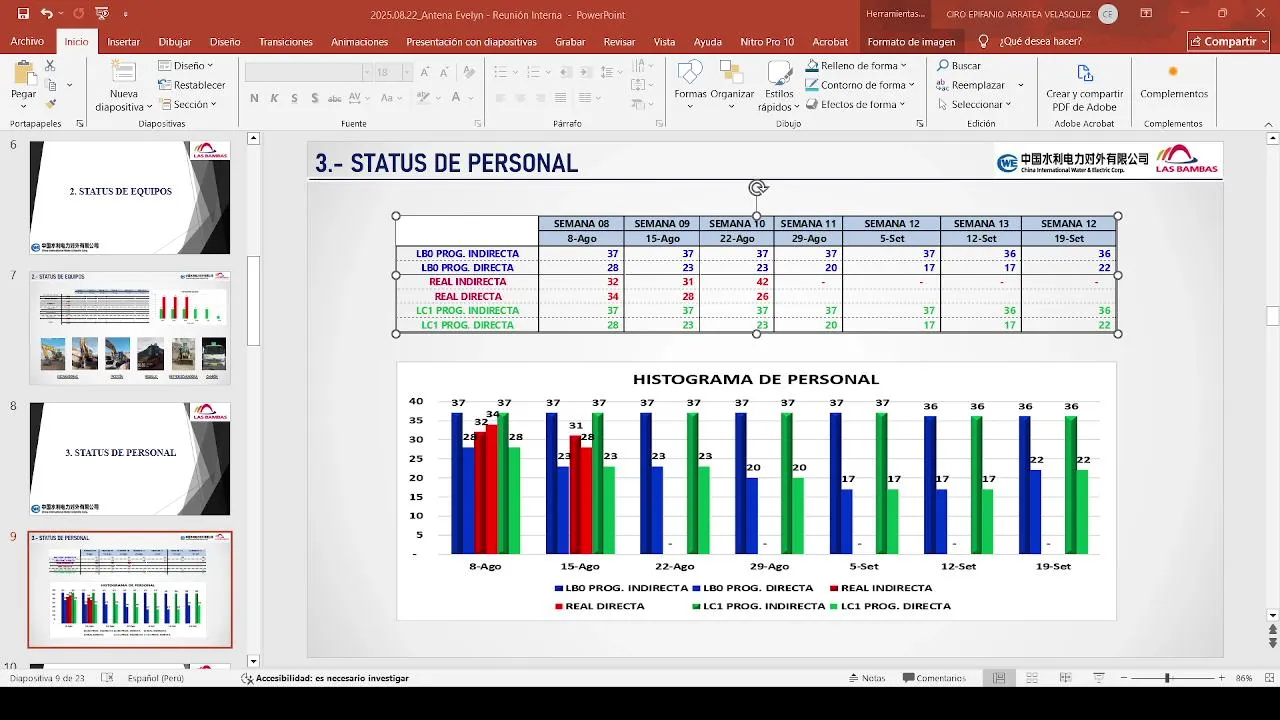Open the font color dropdown arrow

[x=470, y=98]
